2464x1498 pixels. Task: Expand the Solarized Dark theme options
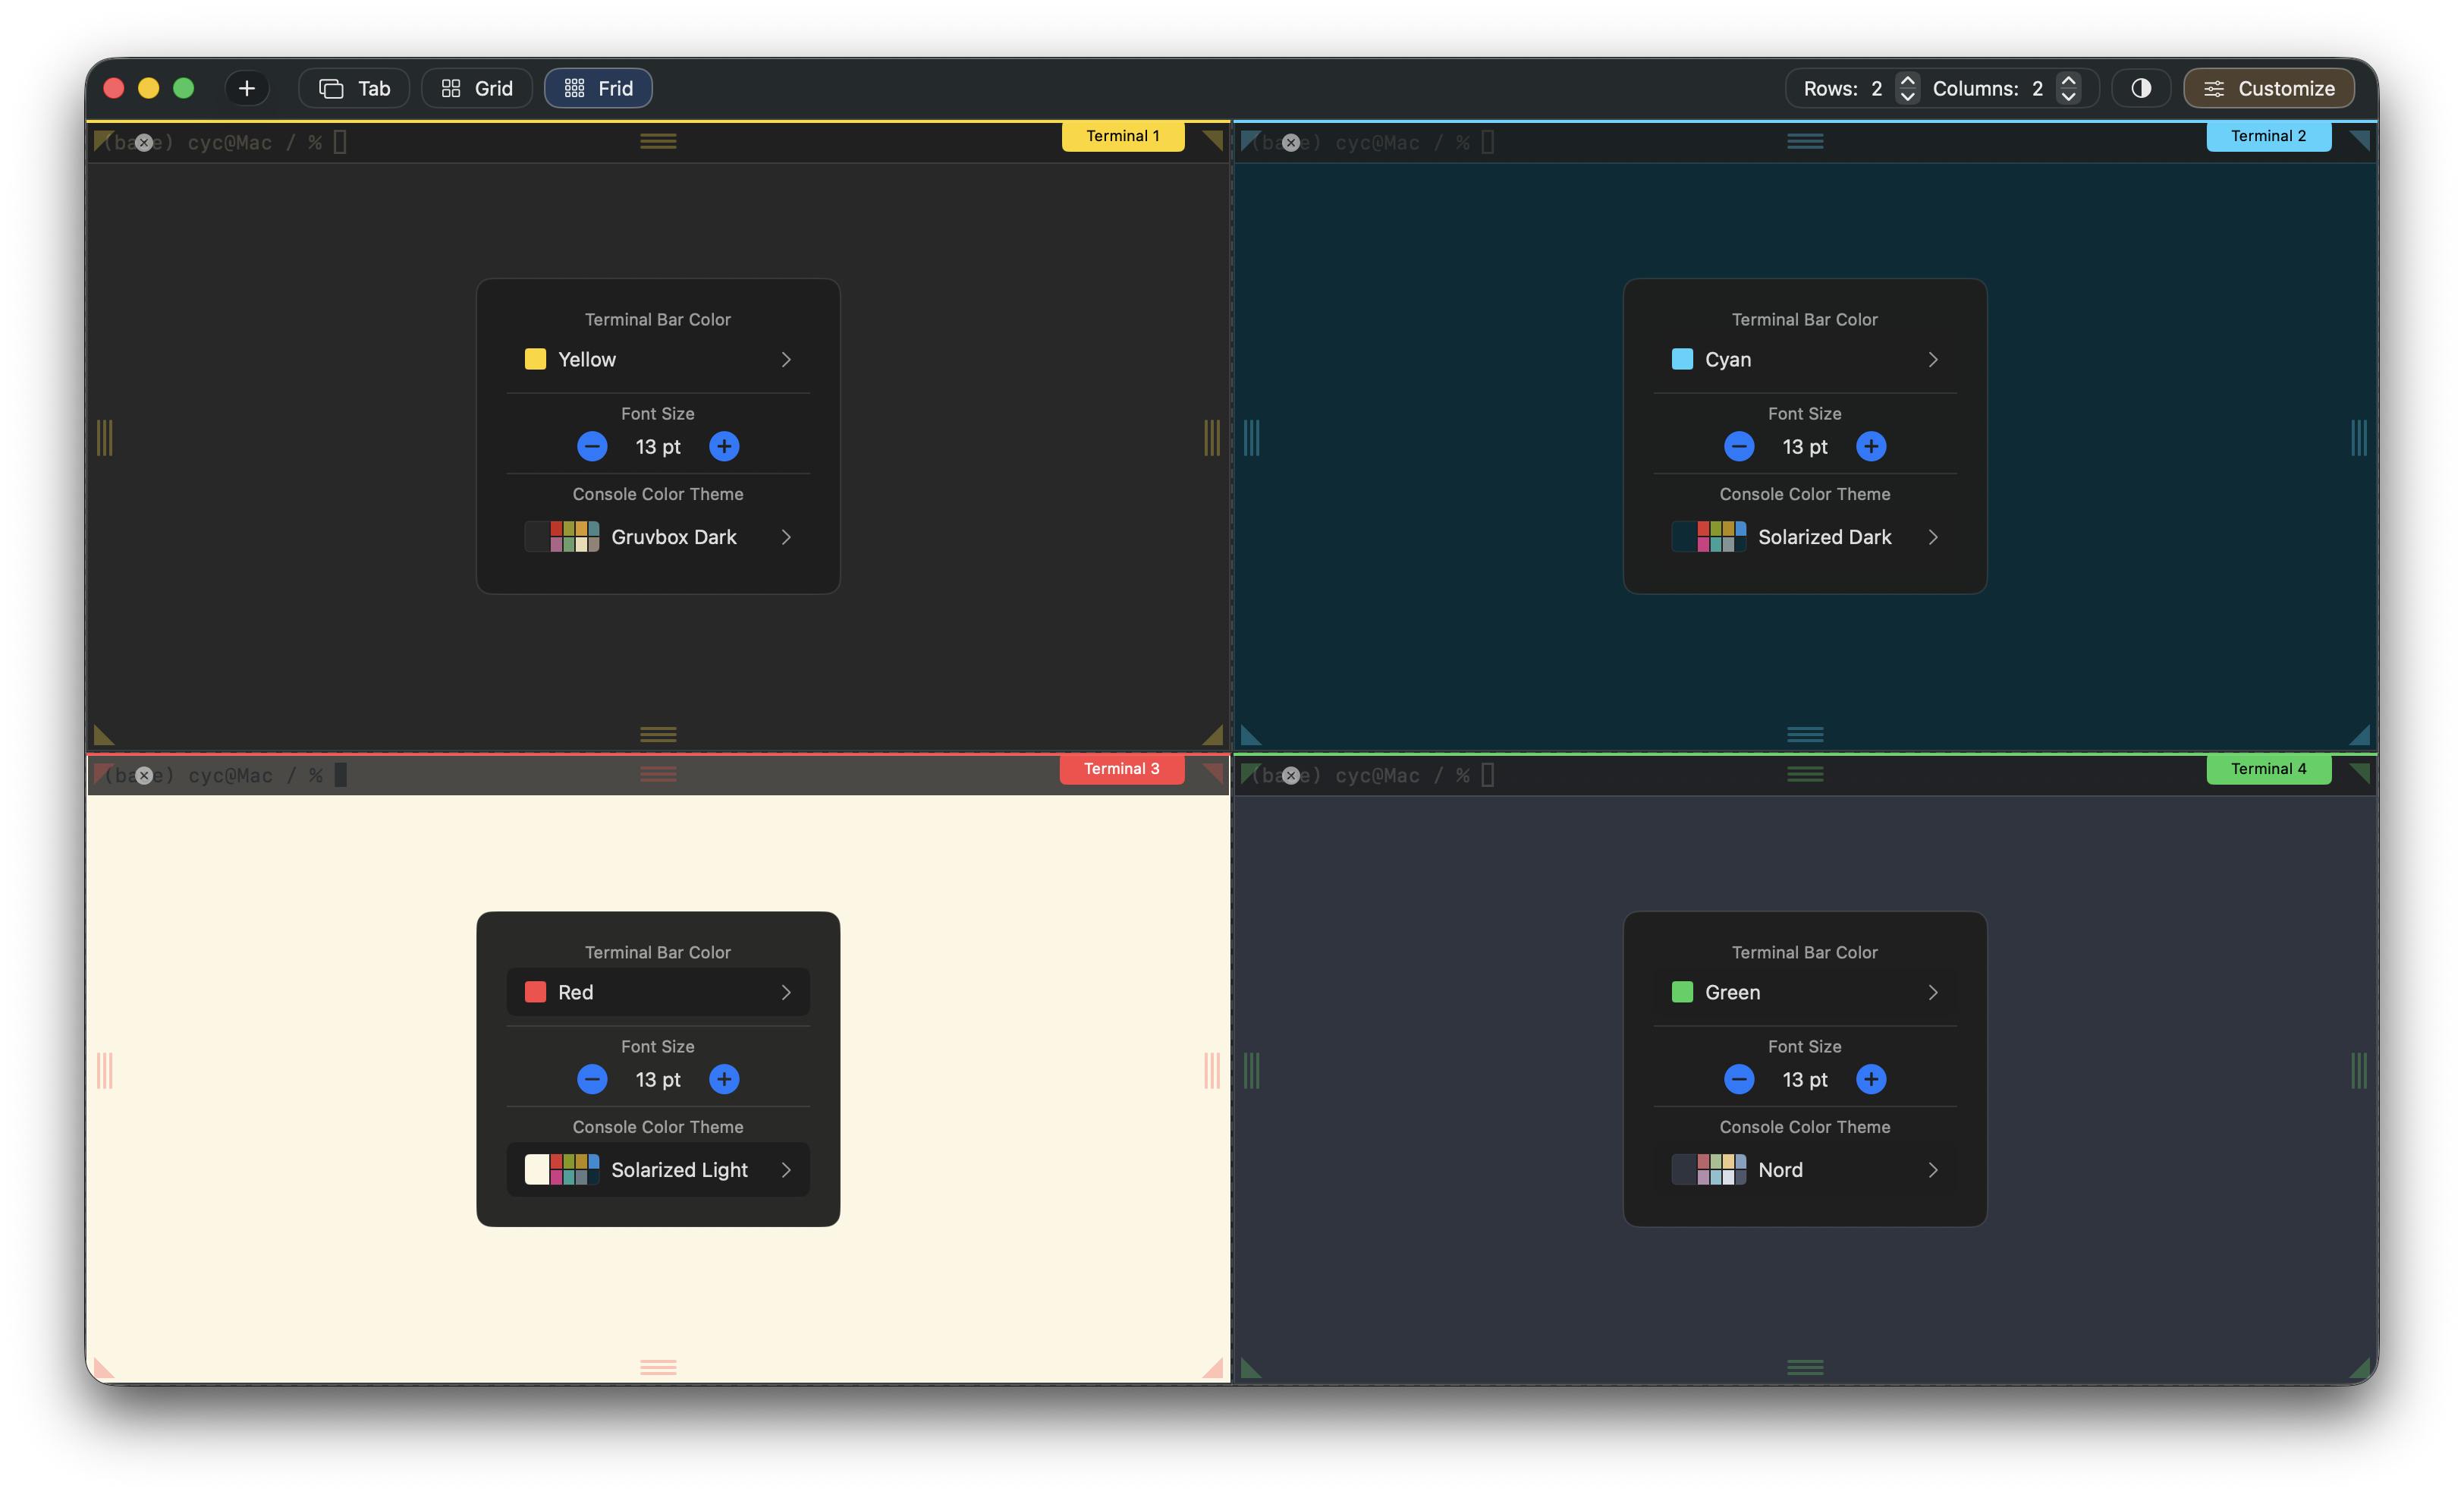tap(1934, 537)
